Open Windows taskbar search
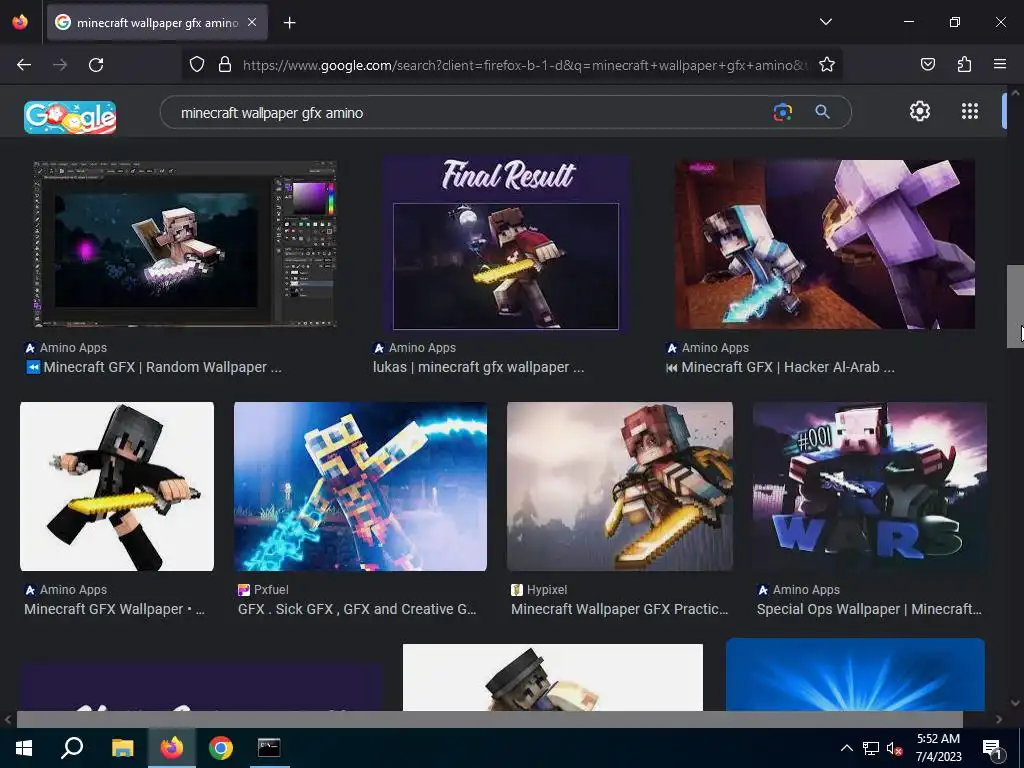 (72, 748)
